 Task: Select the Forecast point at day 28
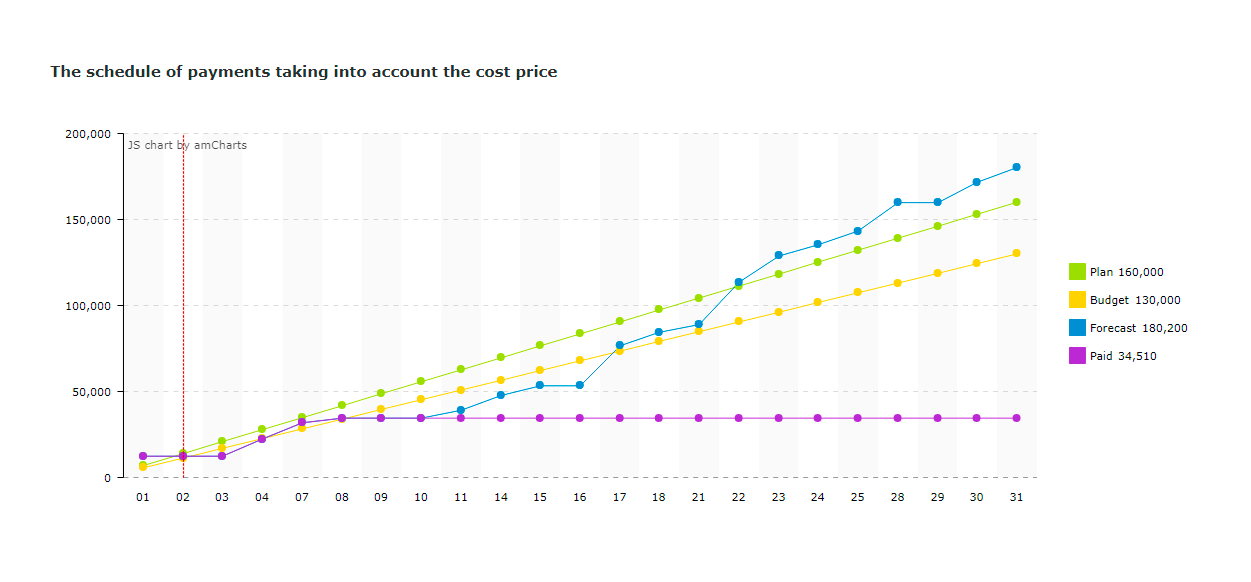tap(897, 202)
